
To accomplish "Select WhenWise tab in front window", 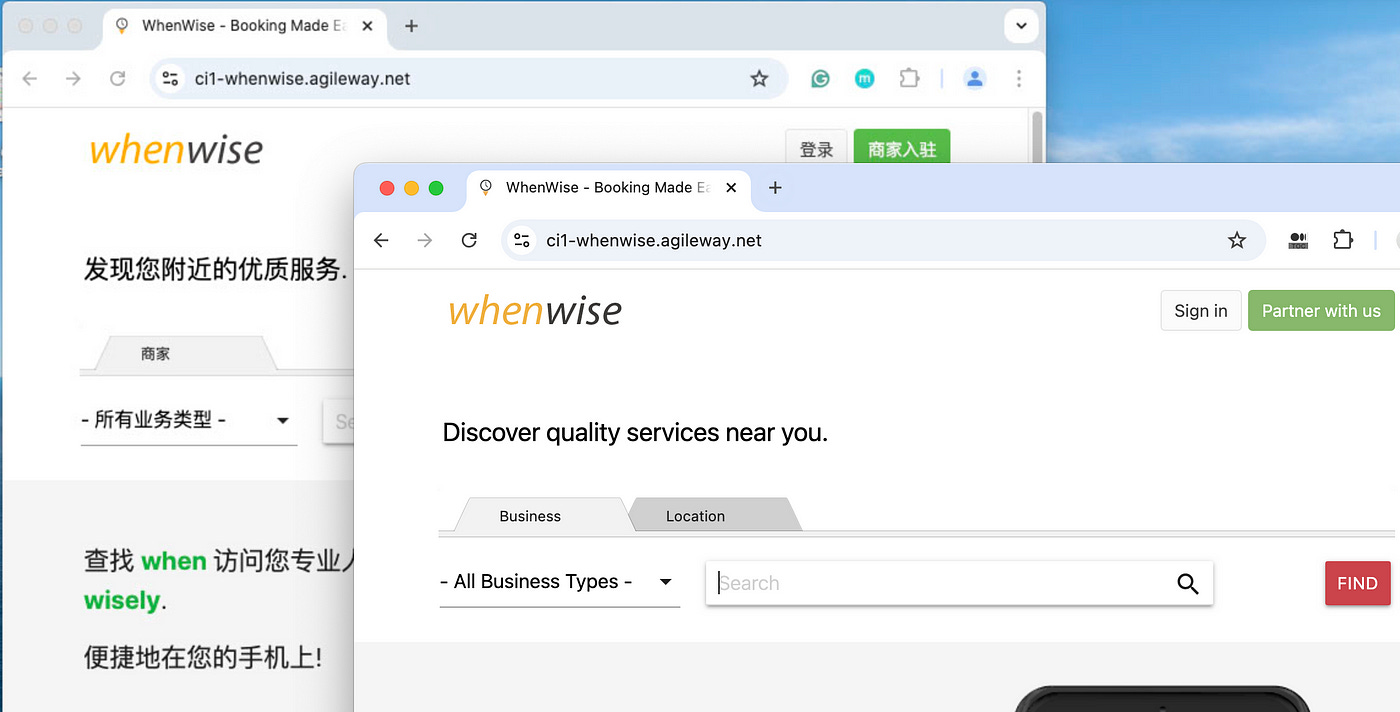I will [x=608, y=187].
